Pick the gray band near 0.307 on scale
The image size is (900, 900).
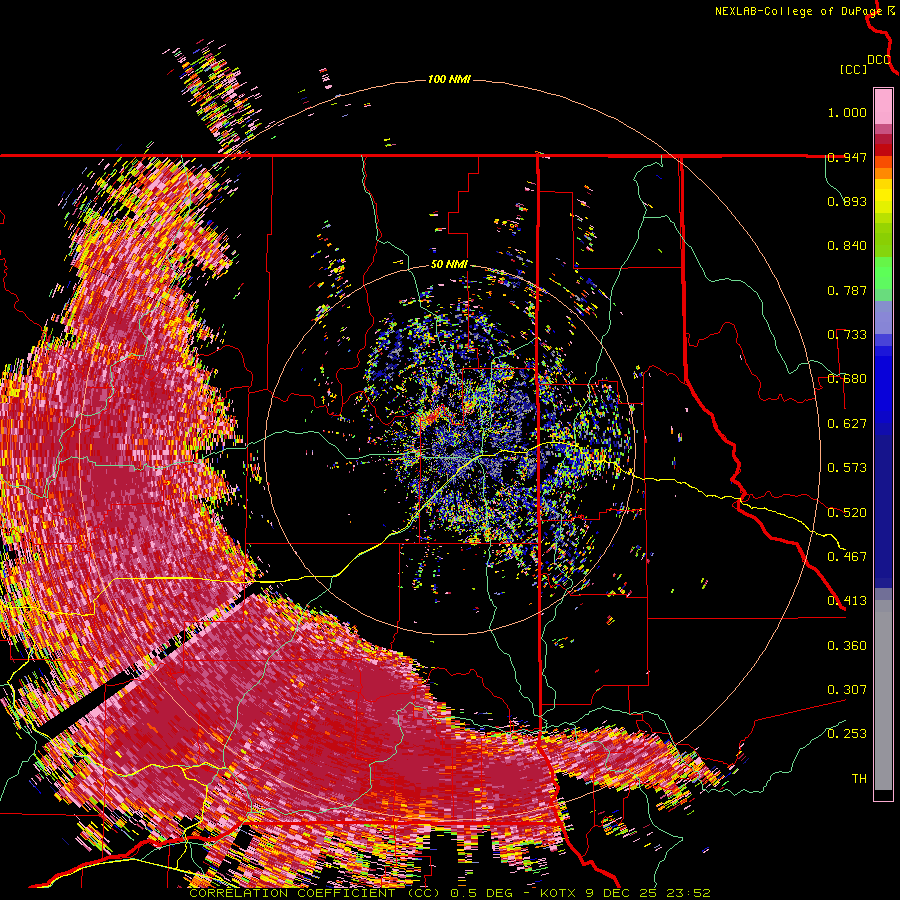[x=883, y=695]
